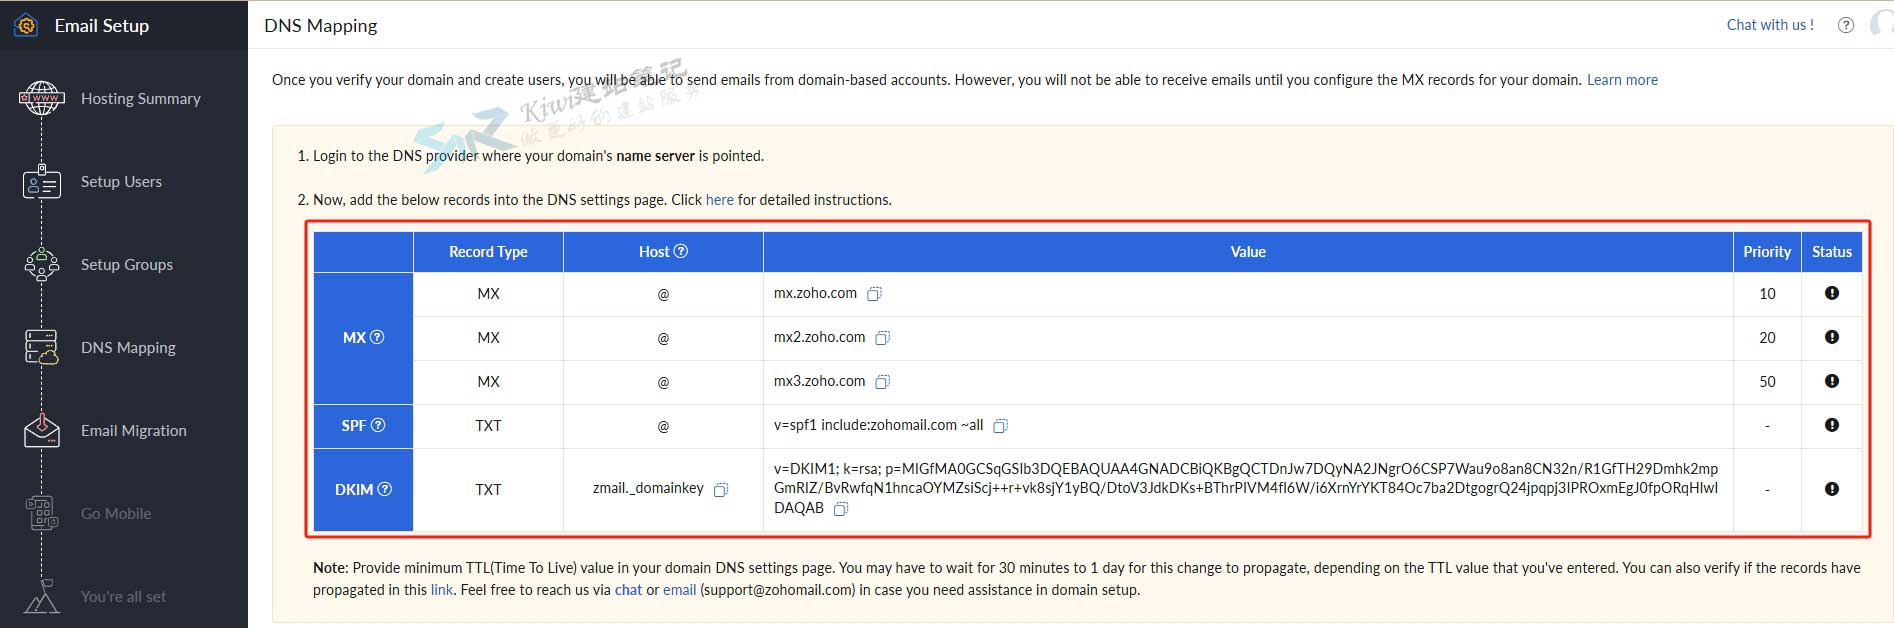
Task: Show help for the MX section
Action: [377, 337]
